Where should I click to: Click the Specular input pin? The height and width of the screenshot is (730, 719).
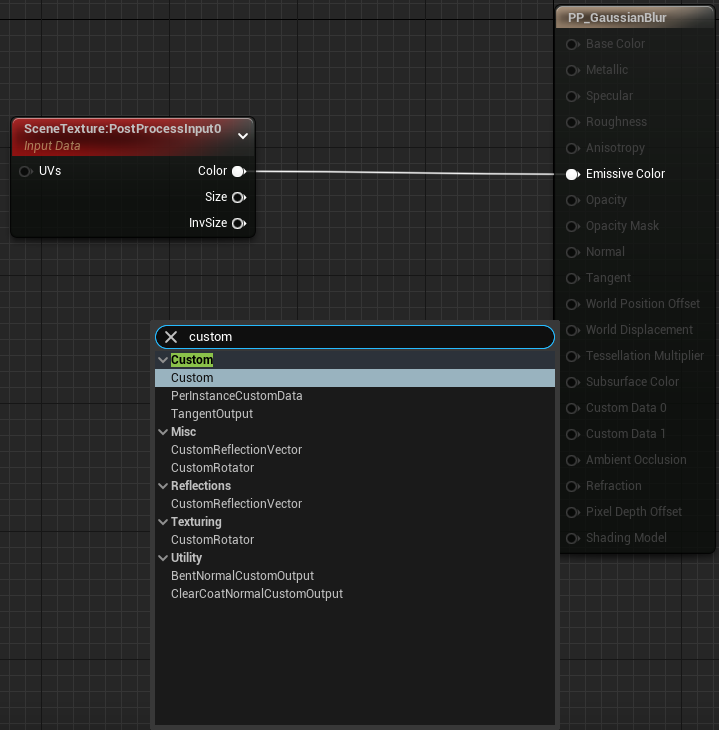(572, 96)
